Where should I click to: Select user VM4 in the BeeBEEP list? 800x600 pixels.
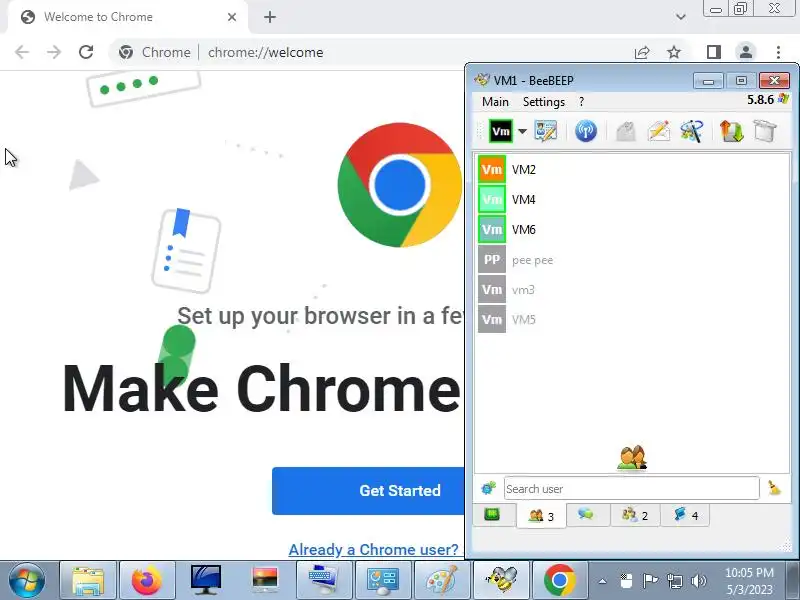(632, 199)
